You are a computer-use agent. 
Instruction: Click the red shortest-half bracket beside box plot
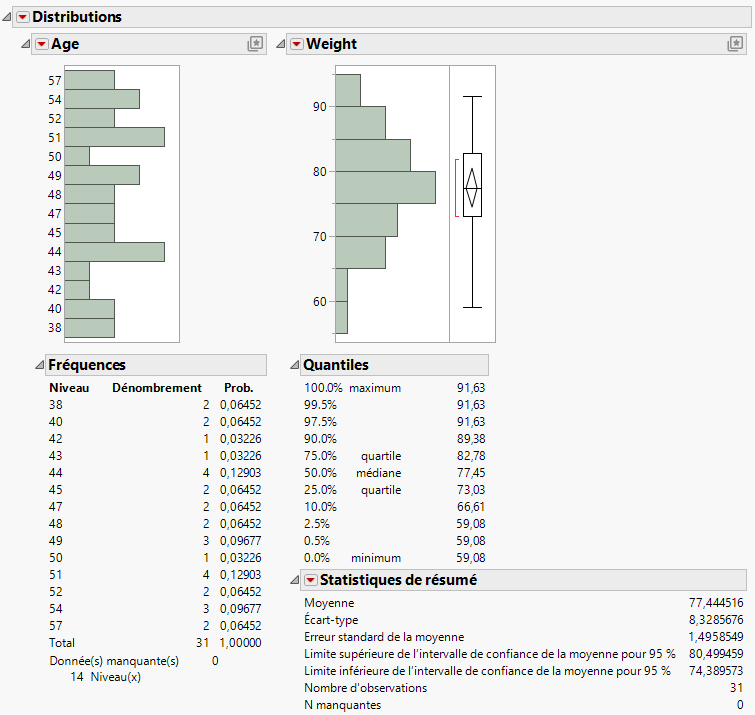click(456, 188)
